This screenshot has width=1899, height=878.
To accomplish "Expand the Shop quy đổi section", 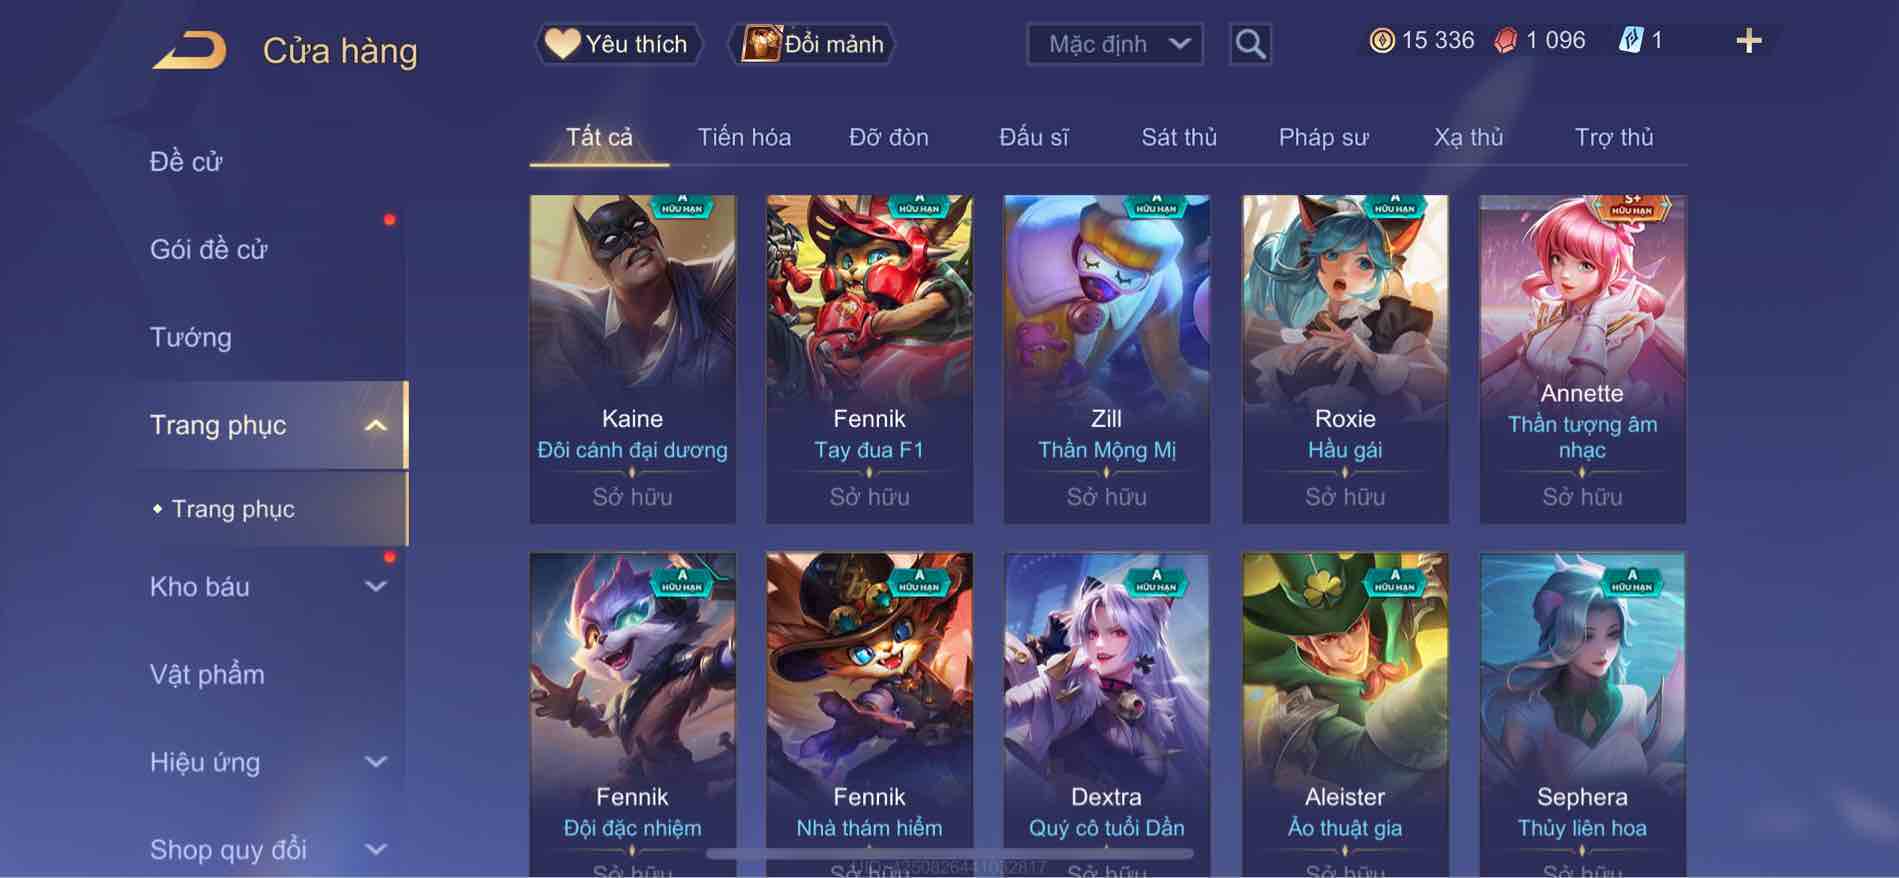I will coord(375,850).
